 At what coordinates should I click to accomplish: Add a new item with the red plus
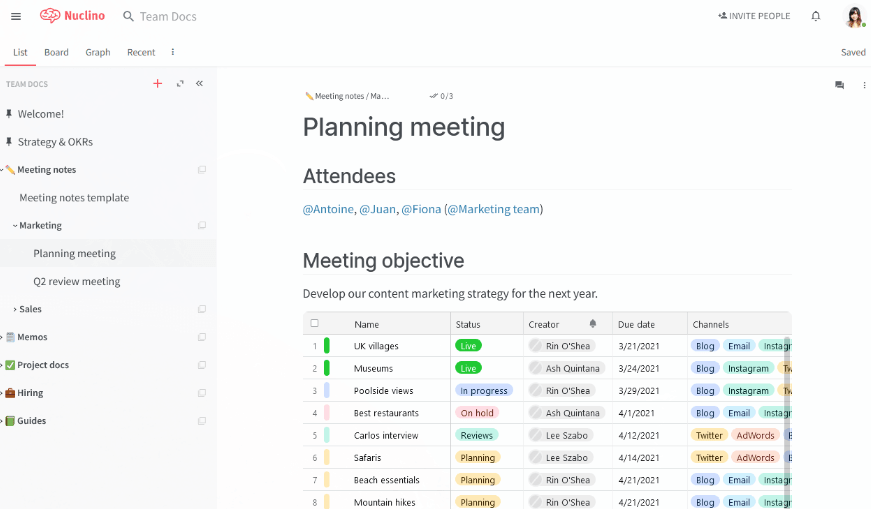pyautogui.click(x=157, y=84)
